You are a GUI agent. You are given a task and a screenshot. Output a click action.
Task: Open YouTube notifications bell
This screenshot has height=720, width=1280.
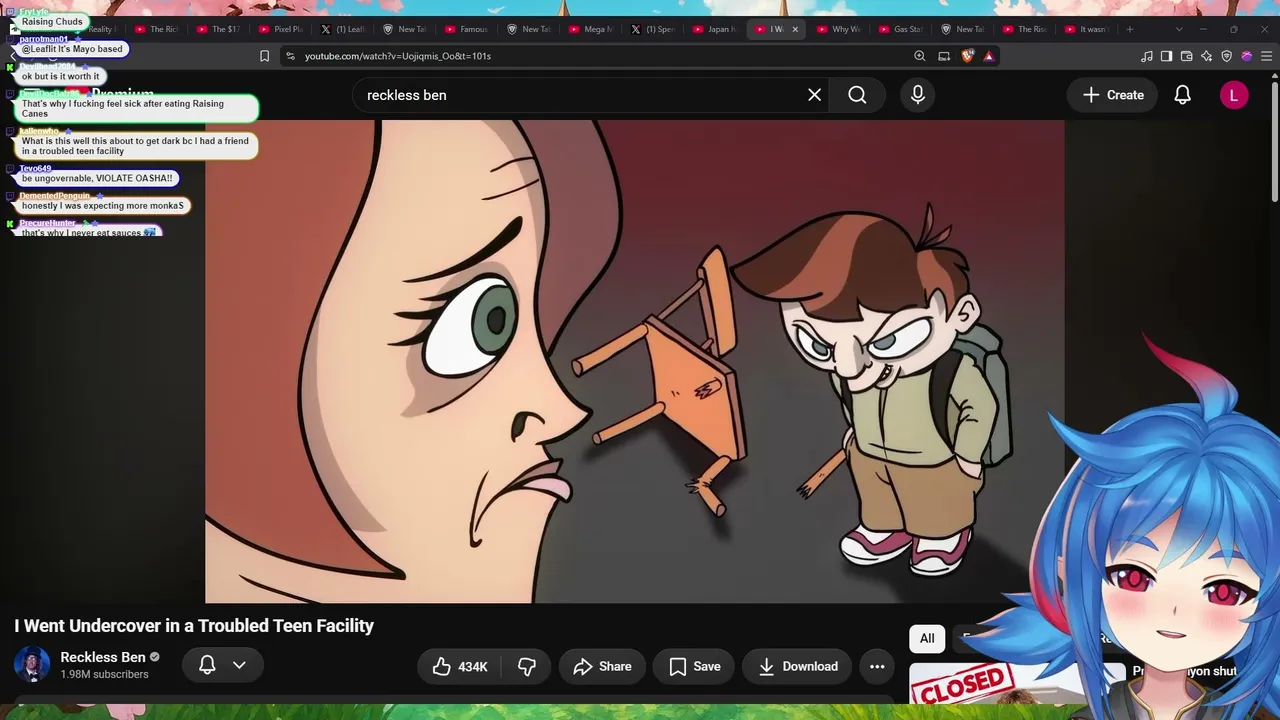point(1182,95)
